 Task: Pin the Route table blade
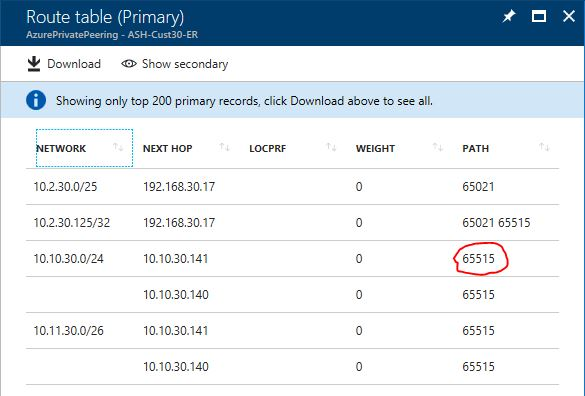(x=509, y=16)
